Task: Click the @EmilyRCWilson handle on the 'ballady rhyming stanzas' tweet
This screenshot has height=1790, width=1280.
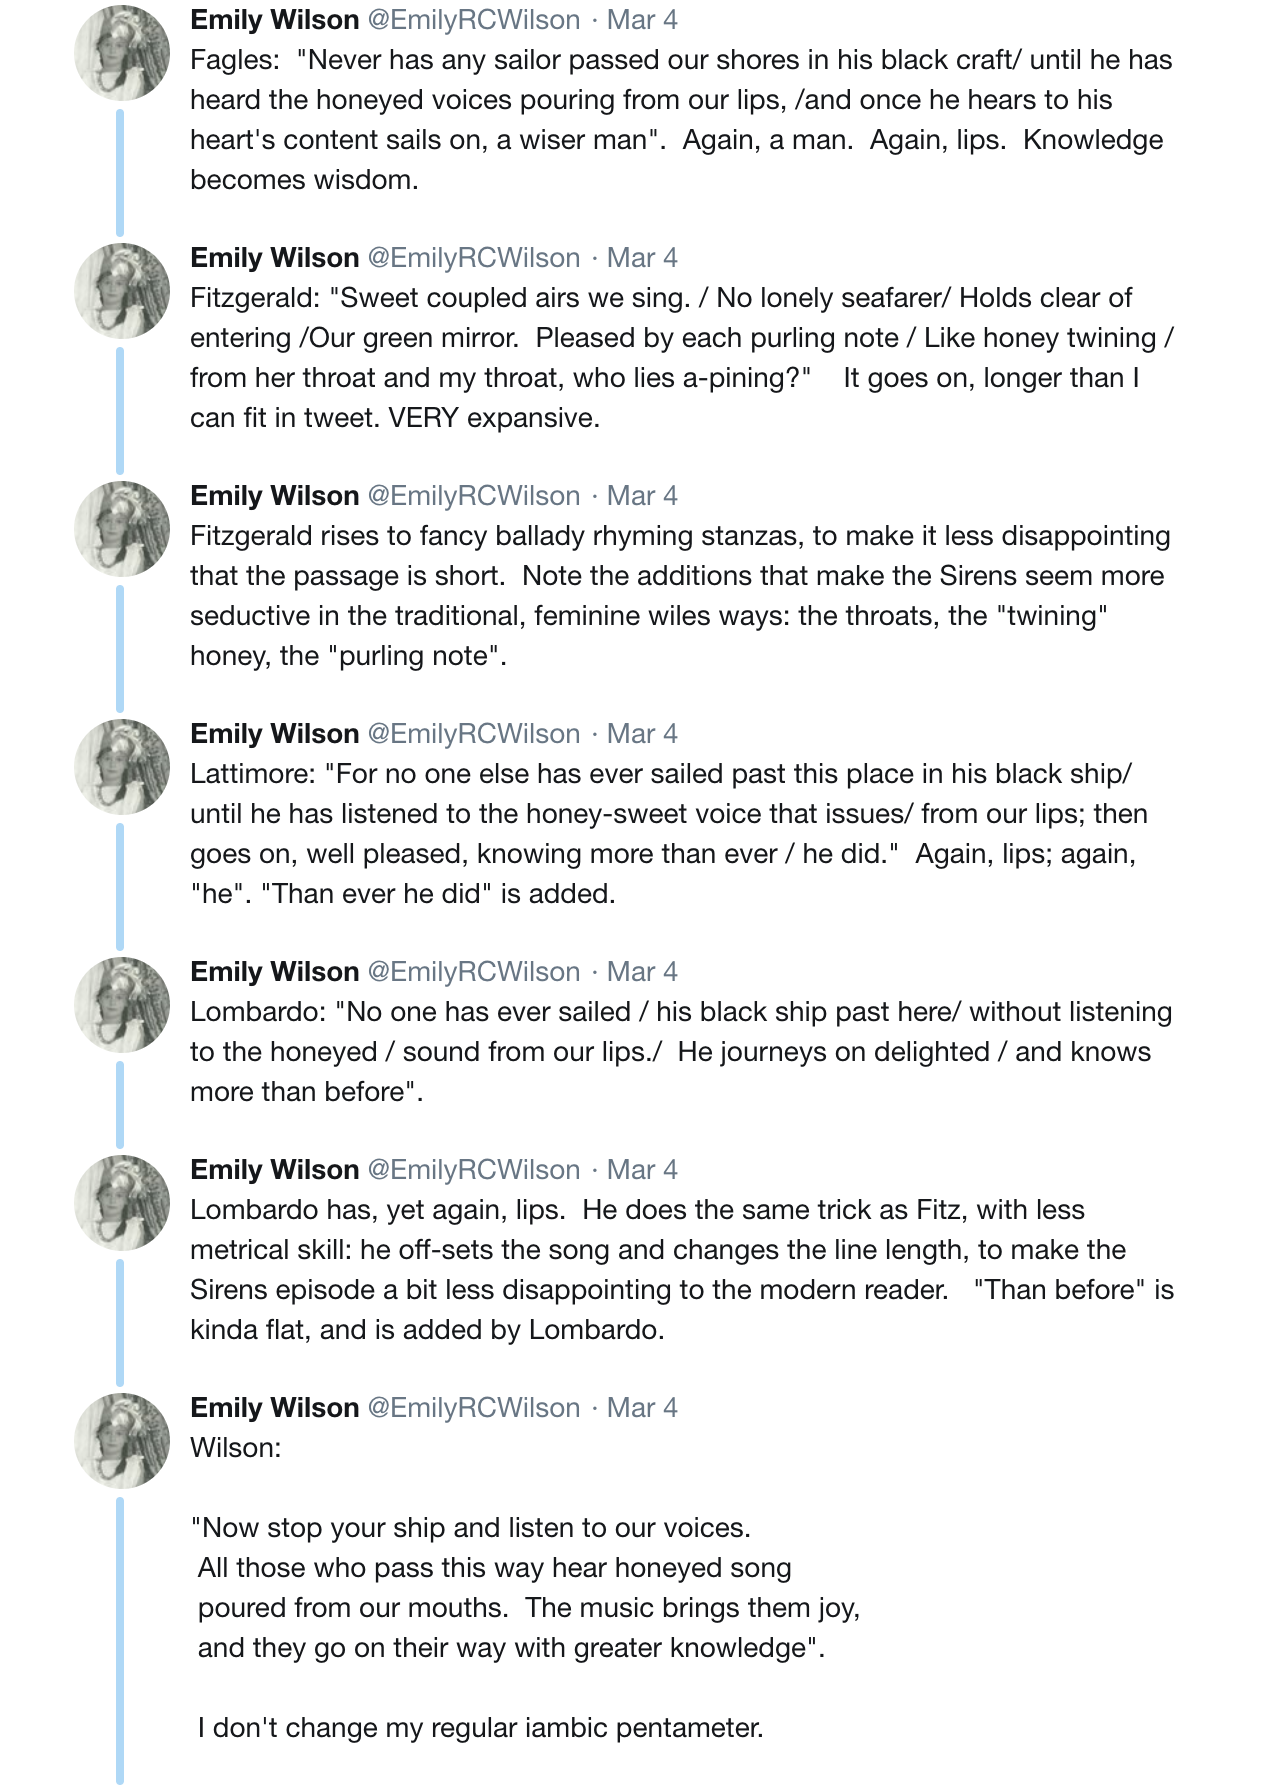Action: coord(474,496)
